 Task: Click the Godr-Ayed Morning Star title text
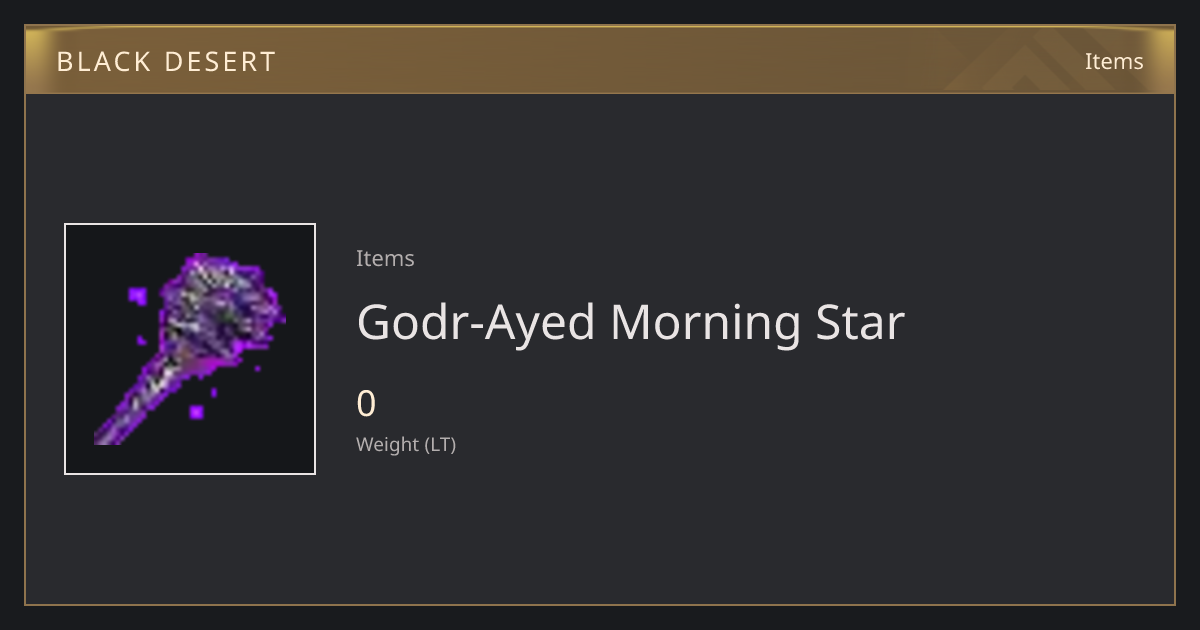[x=630, y=322]
